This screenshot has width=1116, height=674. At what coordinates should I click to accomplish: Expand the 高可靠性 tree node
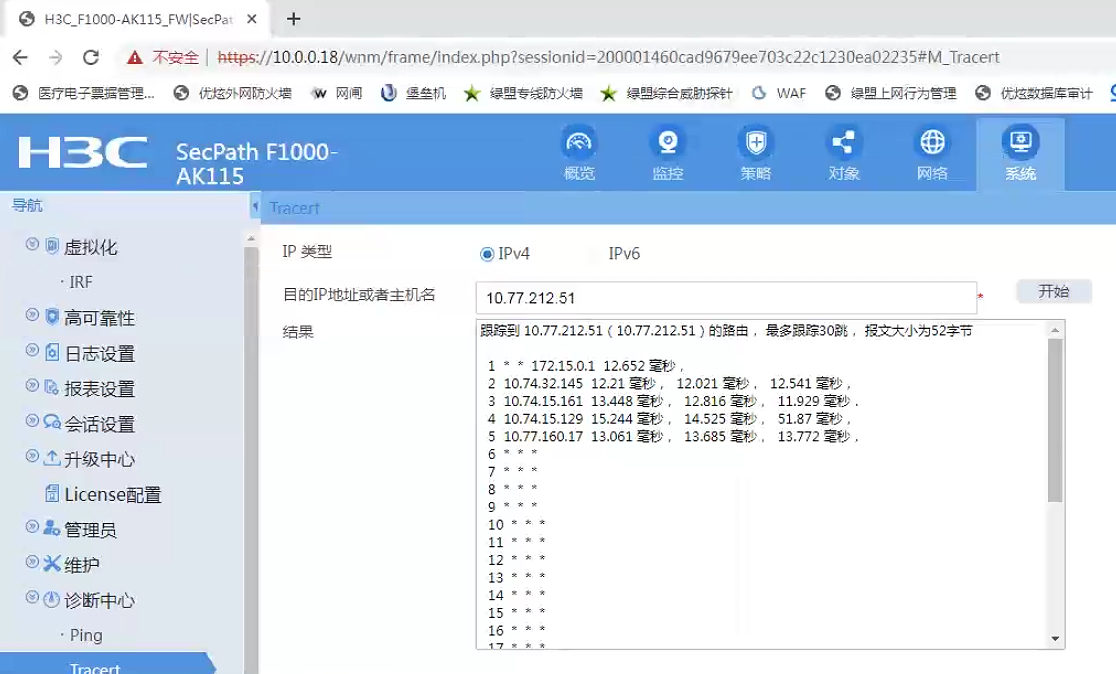(x=32, y=315)
